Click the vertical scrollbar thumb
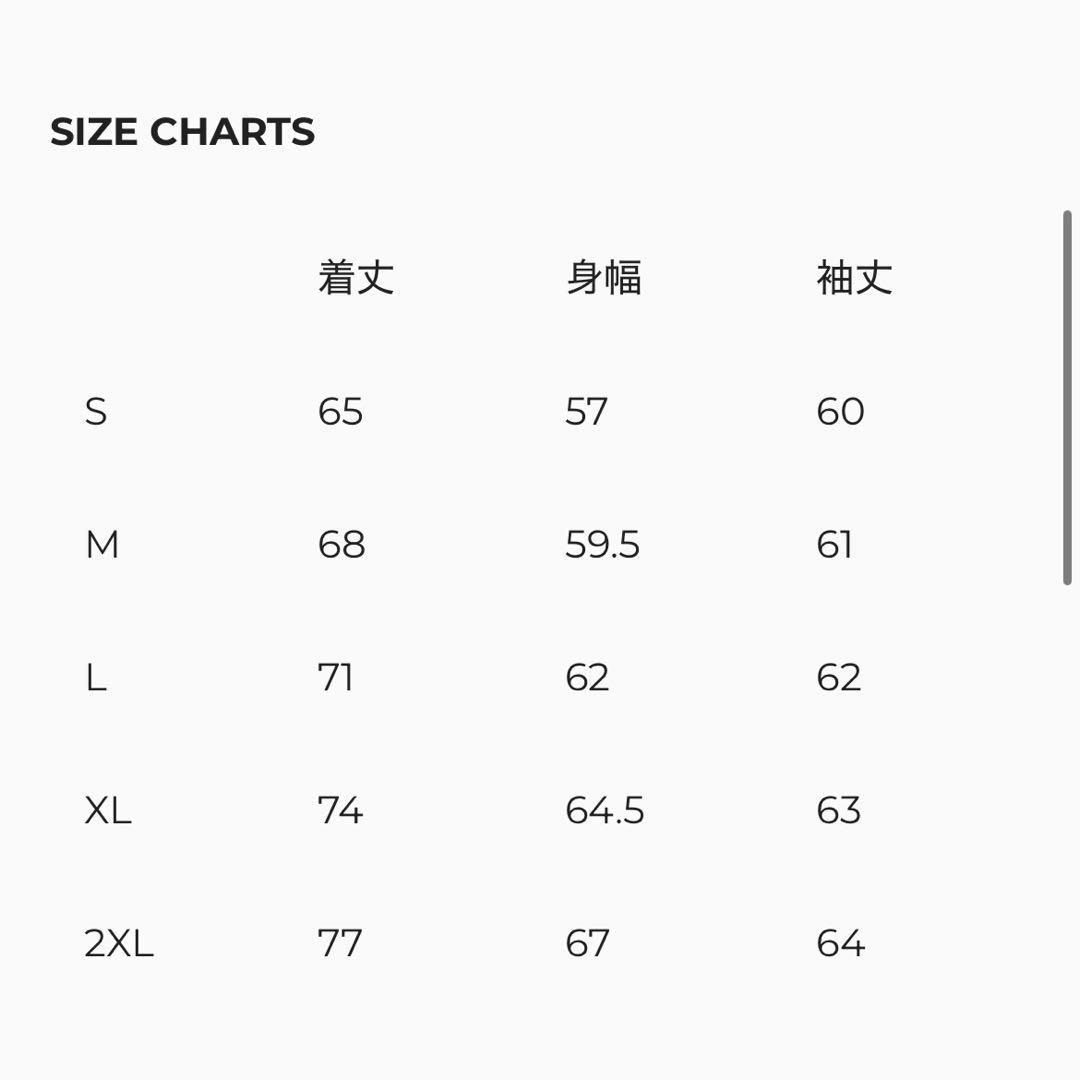 pos(1067,397)
